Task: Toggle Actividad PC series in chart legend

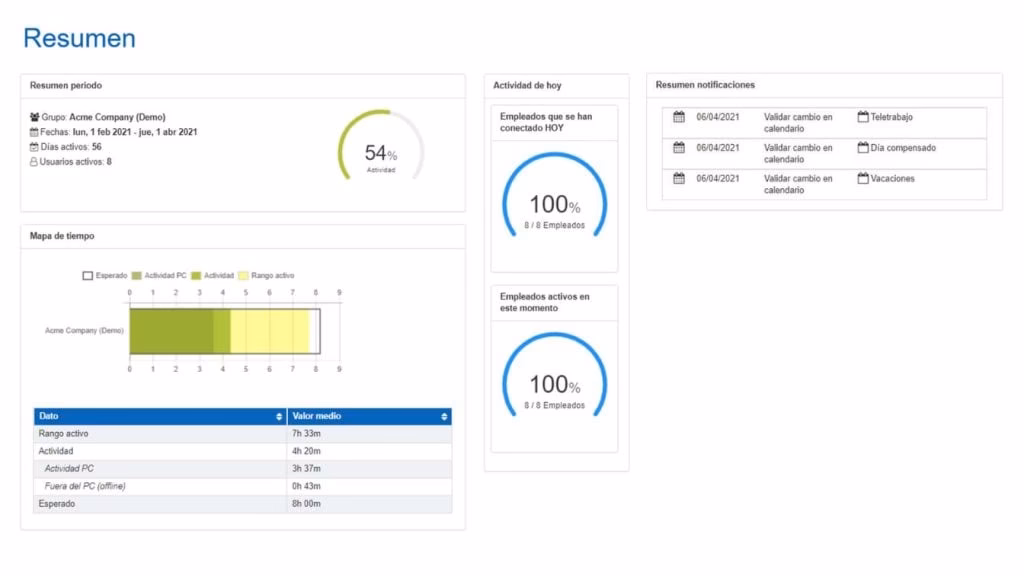Action: point(137,275)
